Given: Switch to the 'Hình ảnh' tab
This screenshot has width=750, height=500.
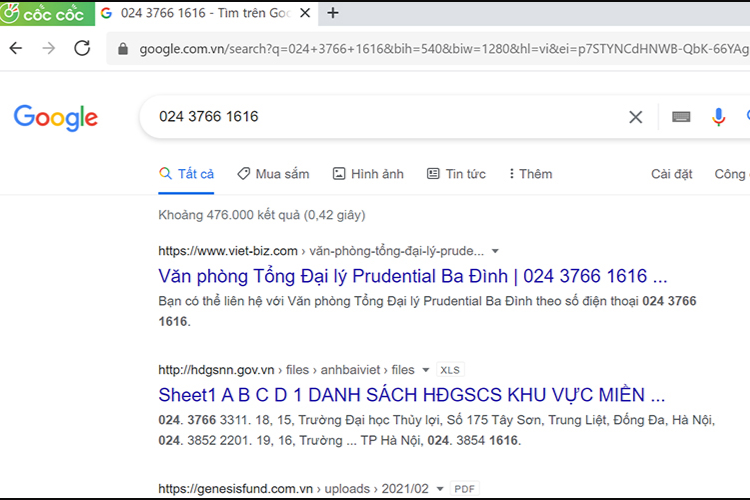Looking at the screenshot, I should (368, 174).
